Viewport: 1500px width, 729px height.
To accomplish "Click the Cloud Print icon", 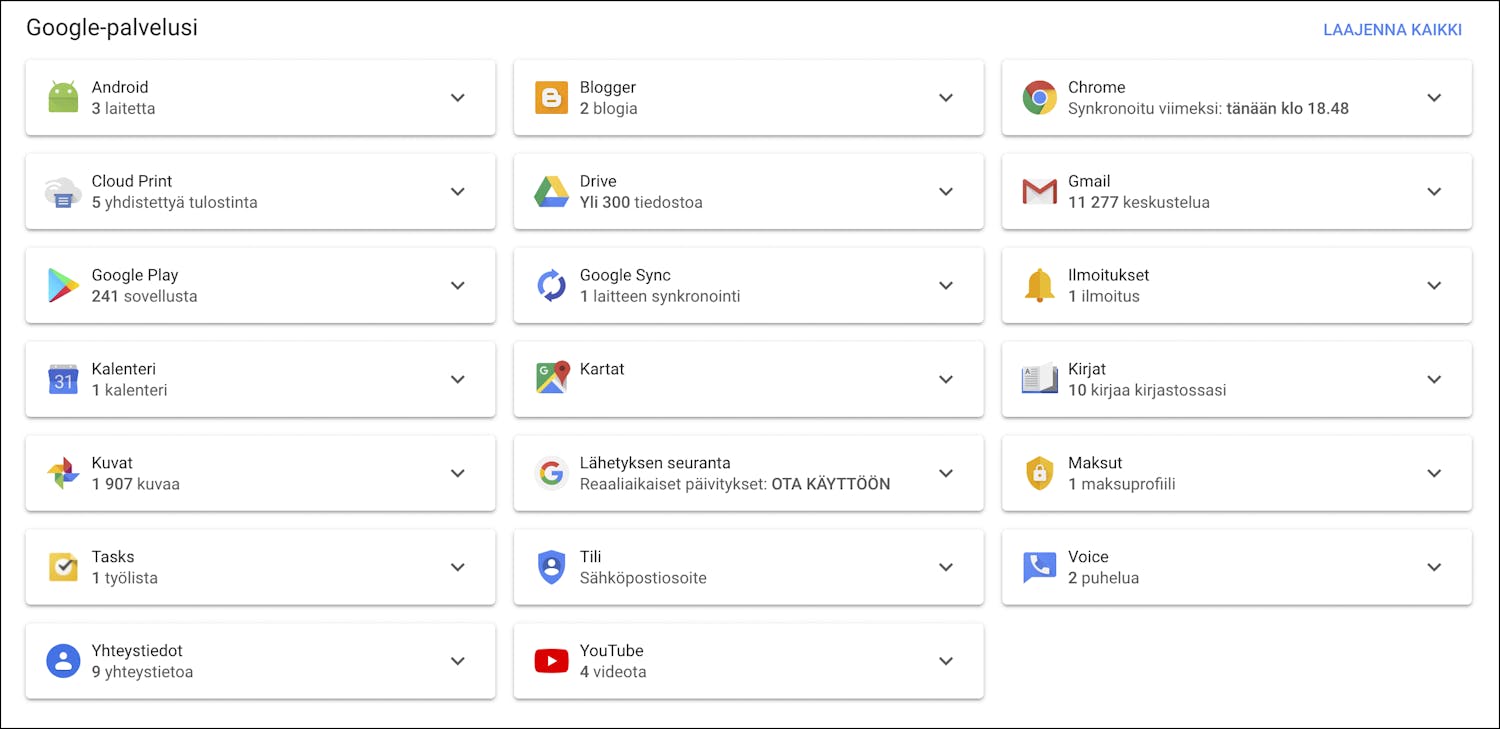I will click(x=63, y=192).
